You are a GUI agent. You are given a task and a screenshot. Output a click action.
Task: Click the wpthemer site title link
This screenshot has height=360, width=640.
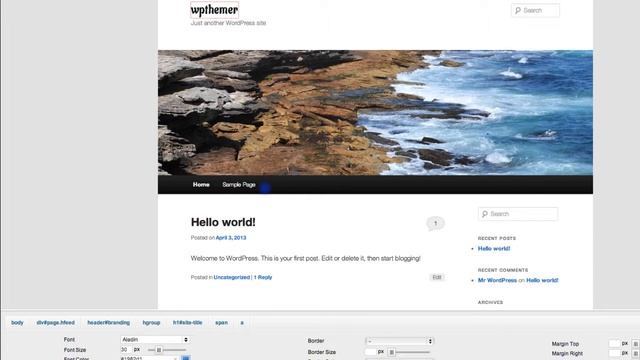[214, 10]
